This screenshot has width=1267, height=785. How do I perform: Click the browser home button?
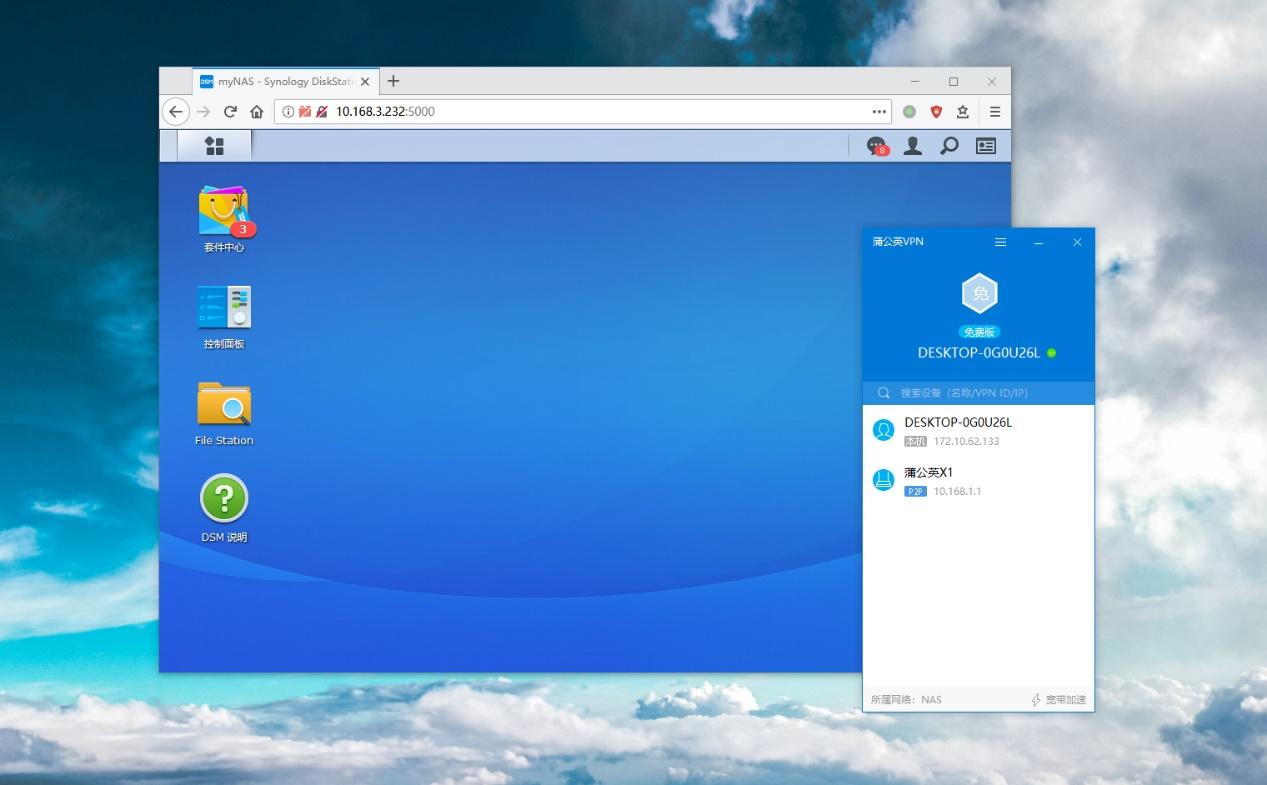tap(257, 112)
